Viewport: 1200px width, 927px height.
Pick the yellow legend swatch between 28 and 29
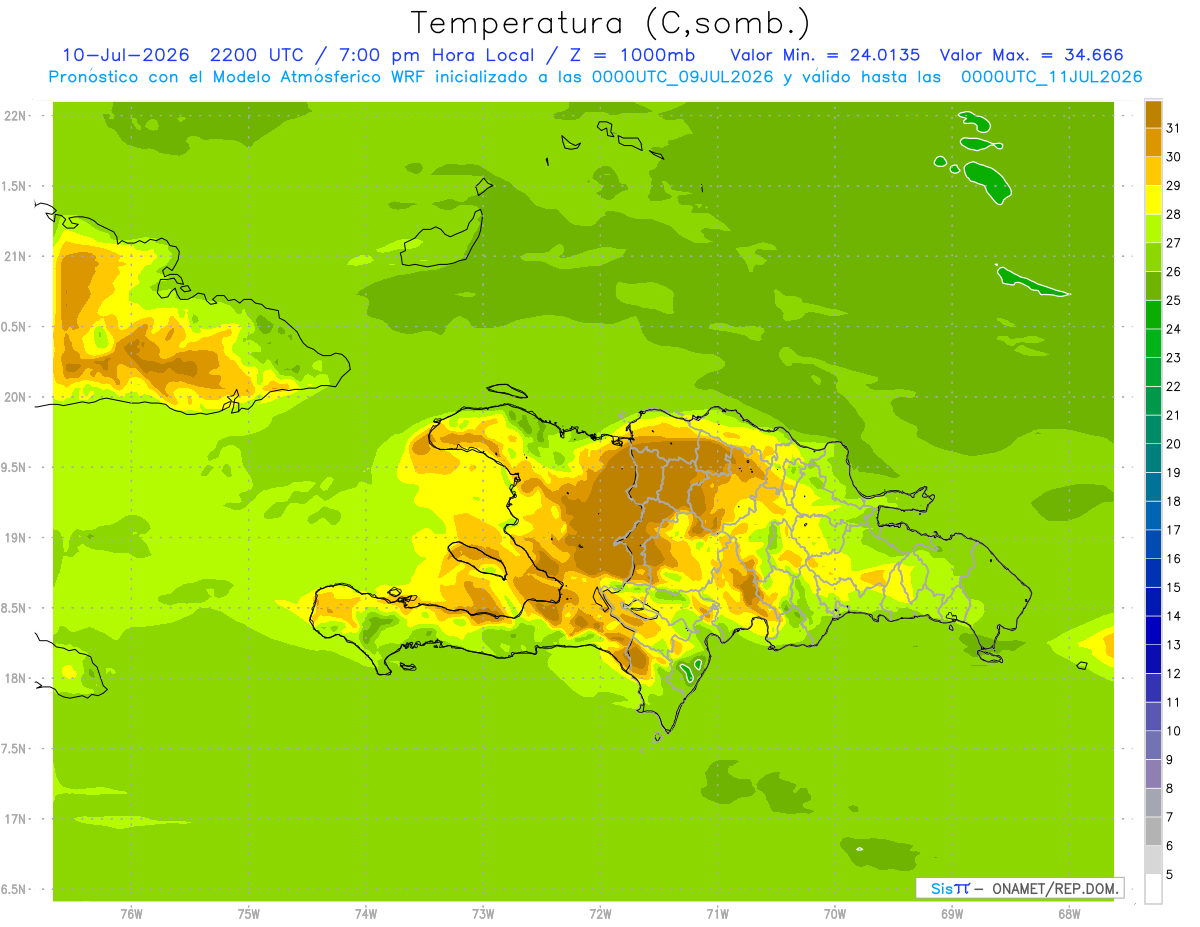tap(1153, 200)
